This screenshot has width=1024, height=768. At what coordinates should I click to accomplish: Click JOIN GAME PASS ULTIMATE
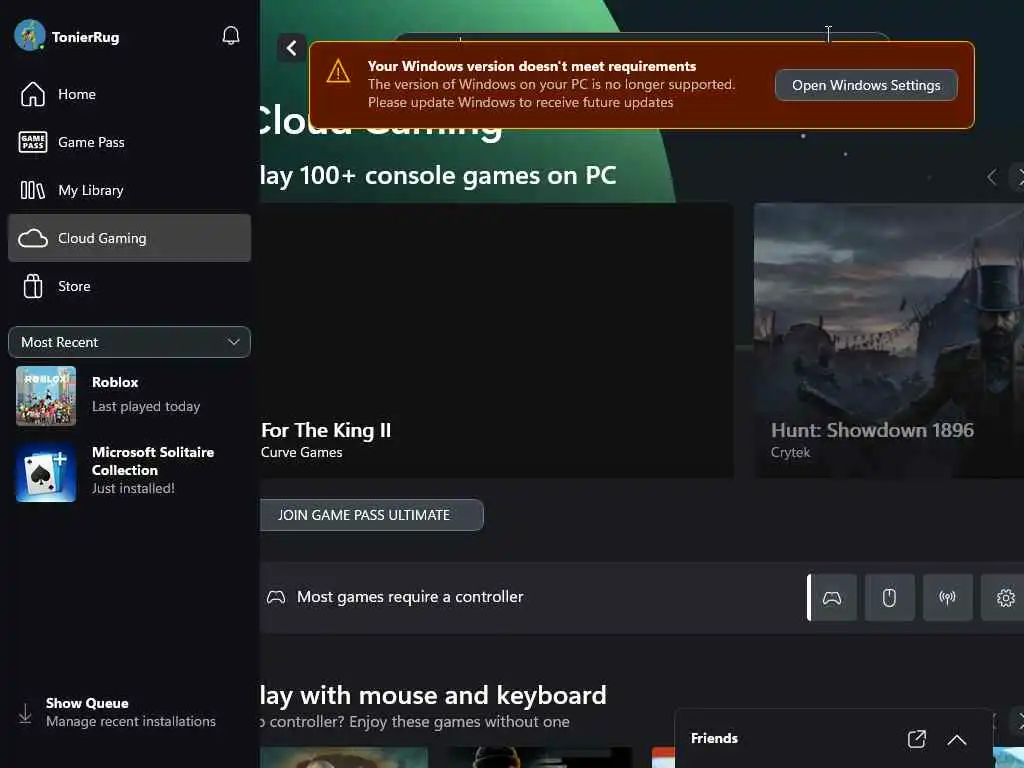[372, 515]
